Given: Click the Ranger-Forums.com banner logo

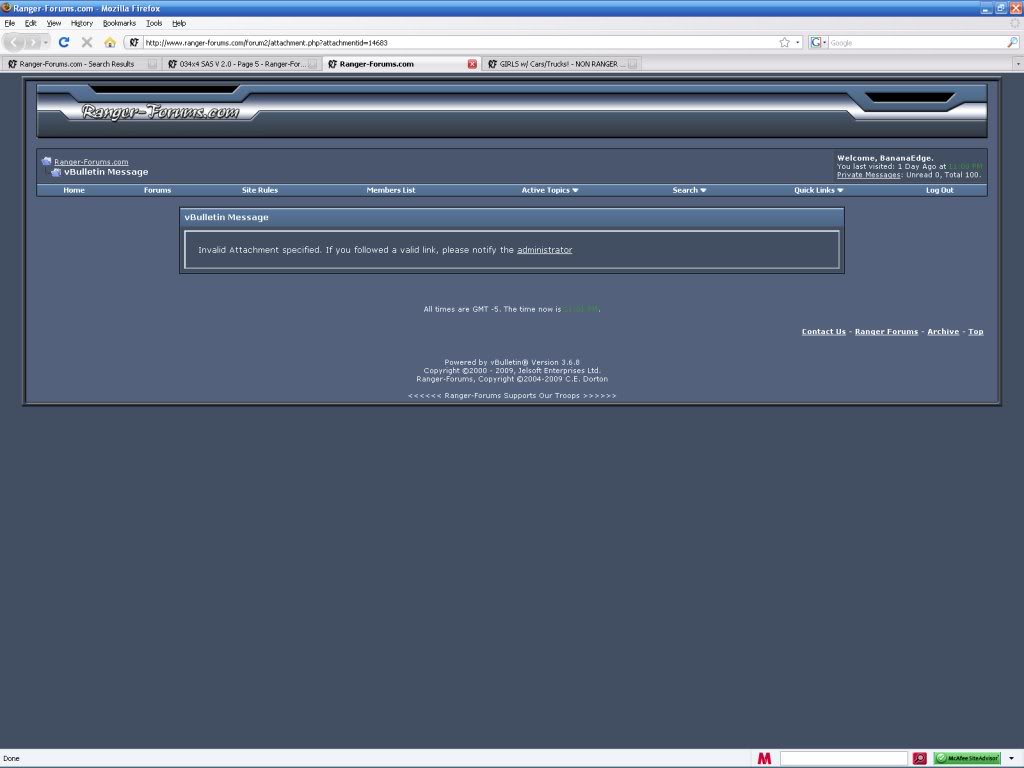Looking at the screenshot, I should pos(161,112).
